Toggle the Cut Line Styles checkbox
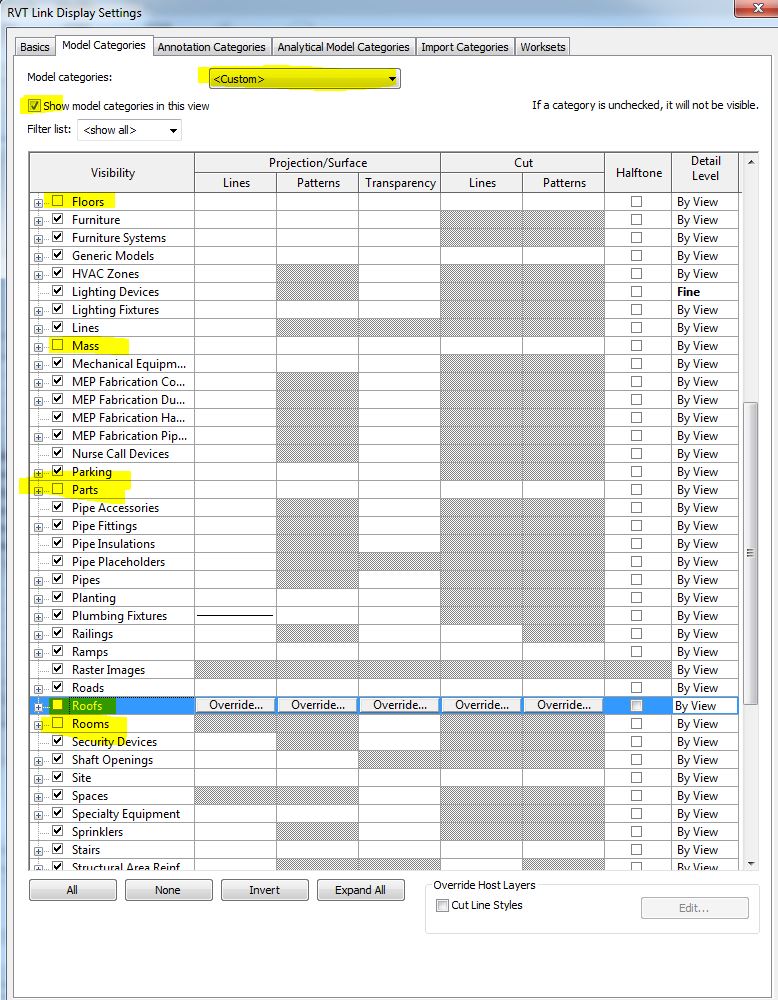The image size is (778, 1000). [442, 906]
